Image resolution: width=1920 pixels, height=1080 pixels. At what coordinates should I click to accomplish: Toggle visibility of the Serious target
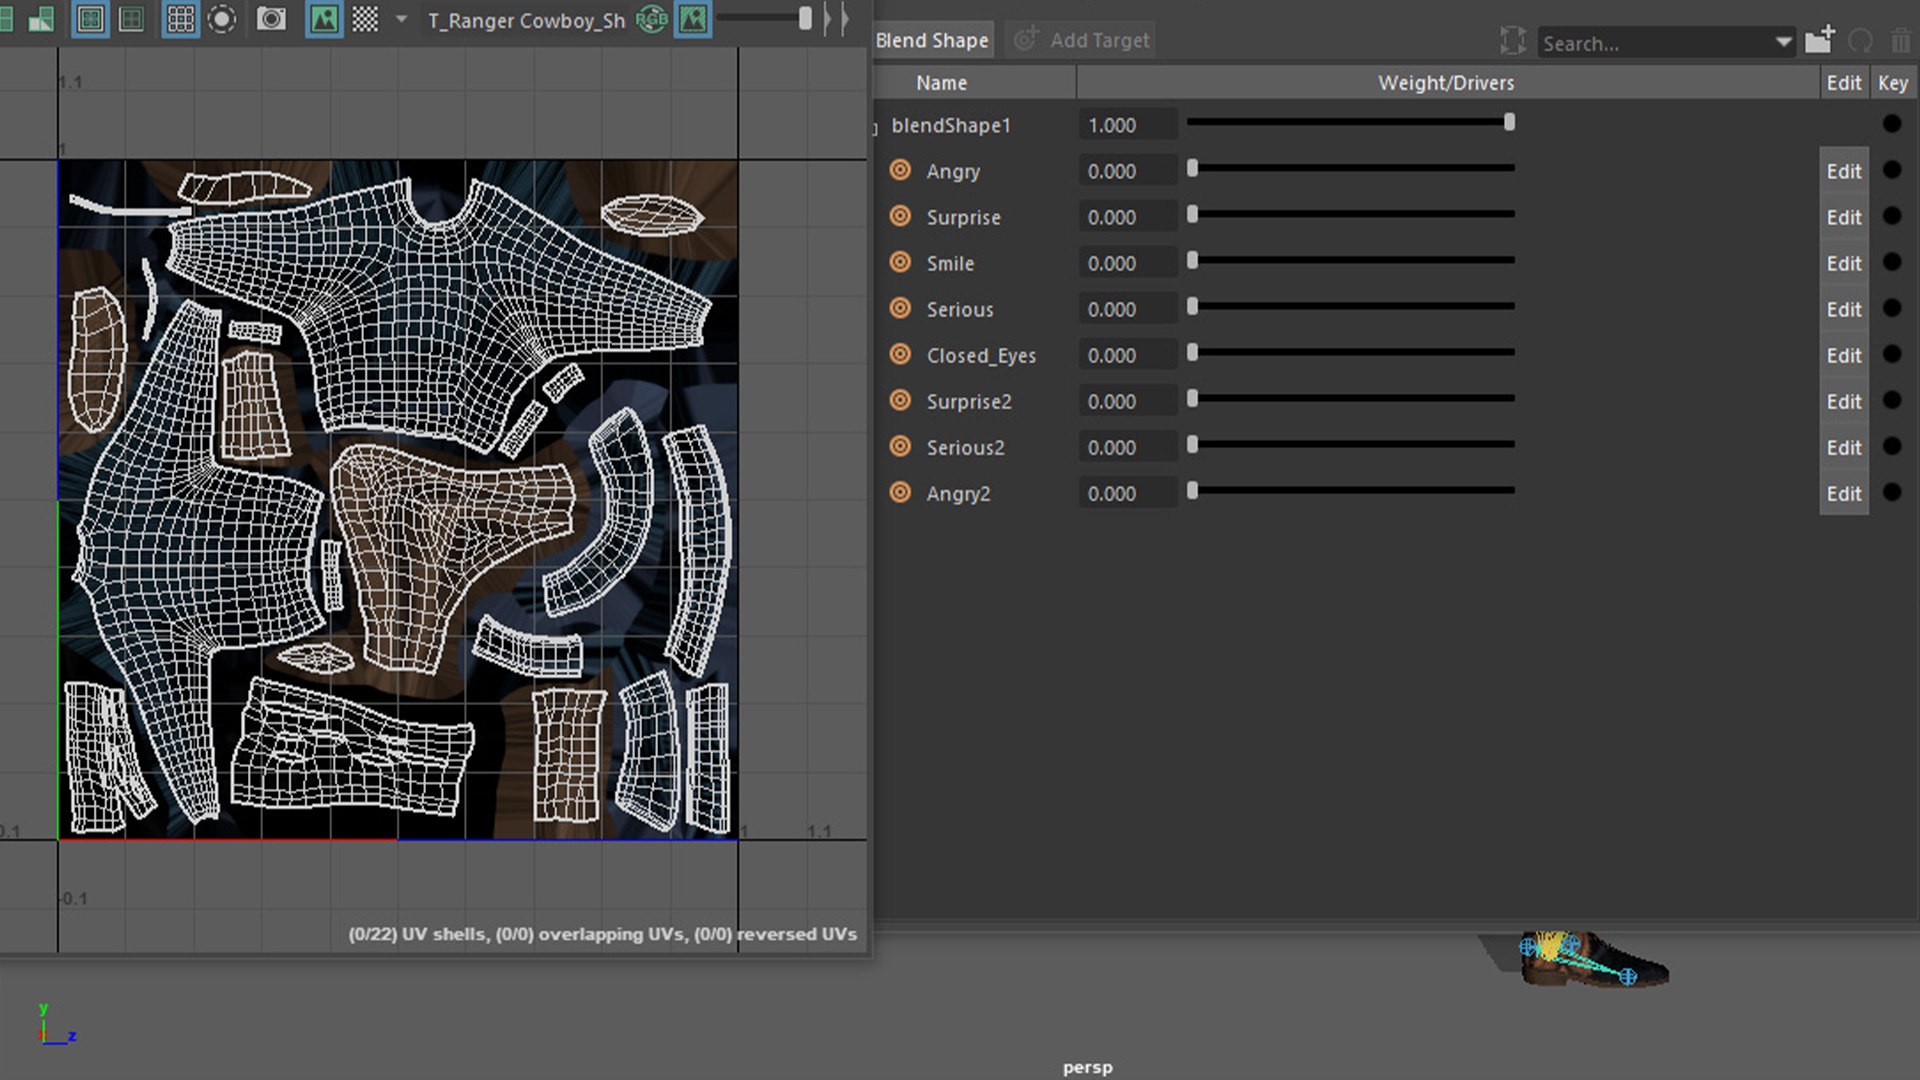tap(900, 308)
